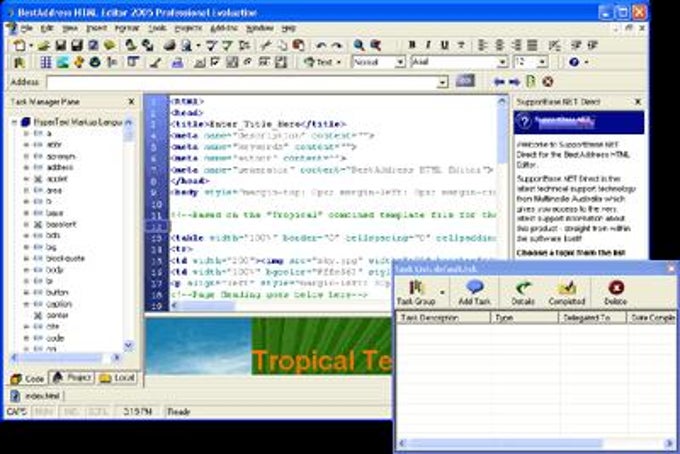Toggle Strikethrough formatting

click(461, 45)
